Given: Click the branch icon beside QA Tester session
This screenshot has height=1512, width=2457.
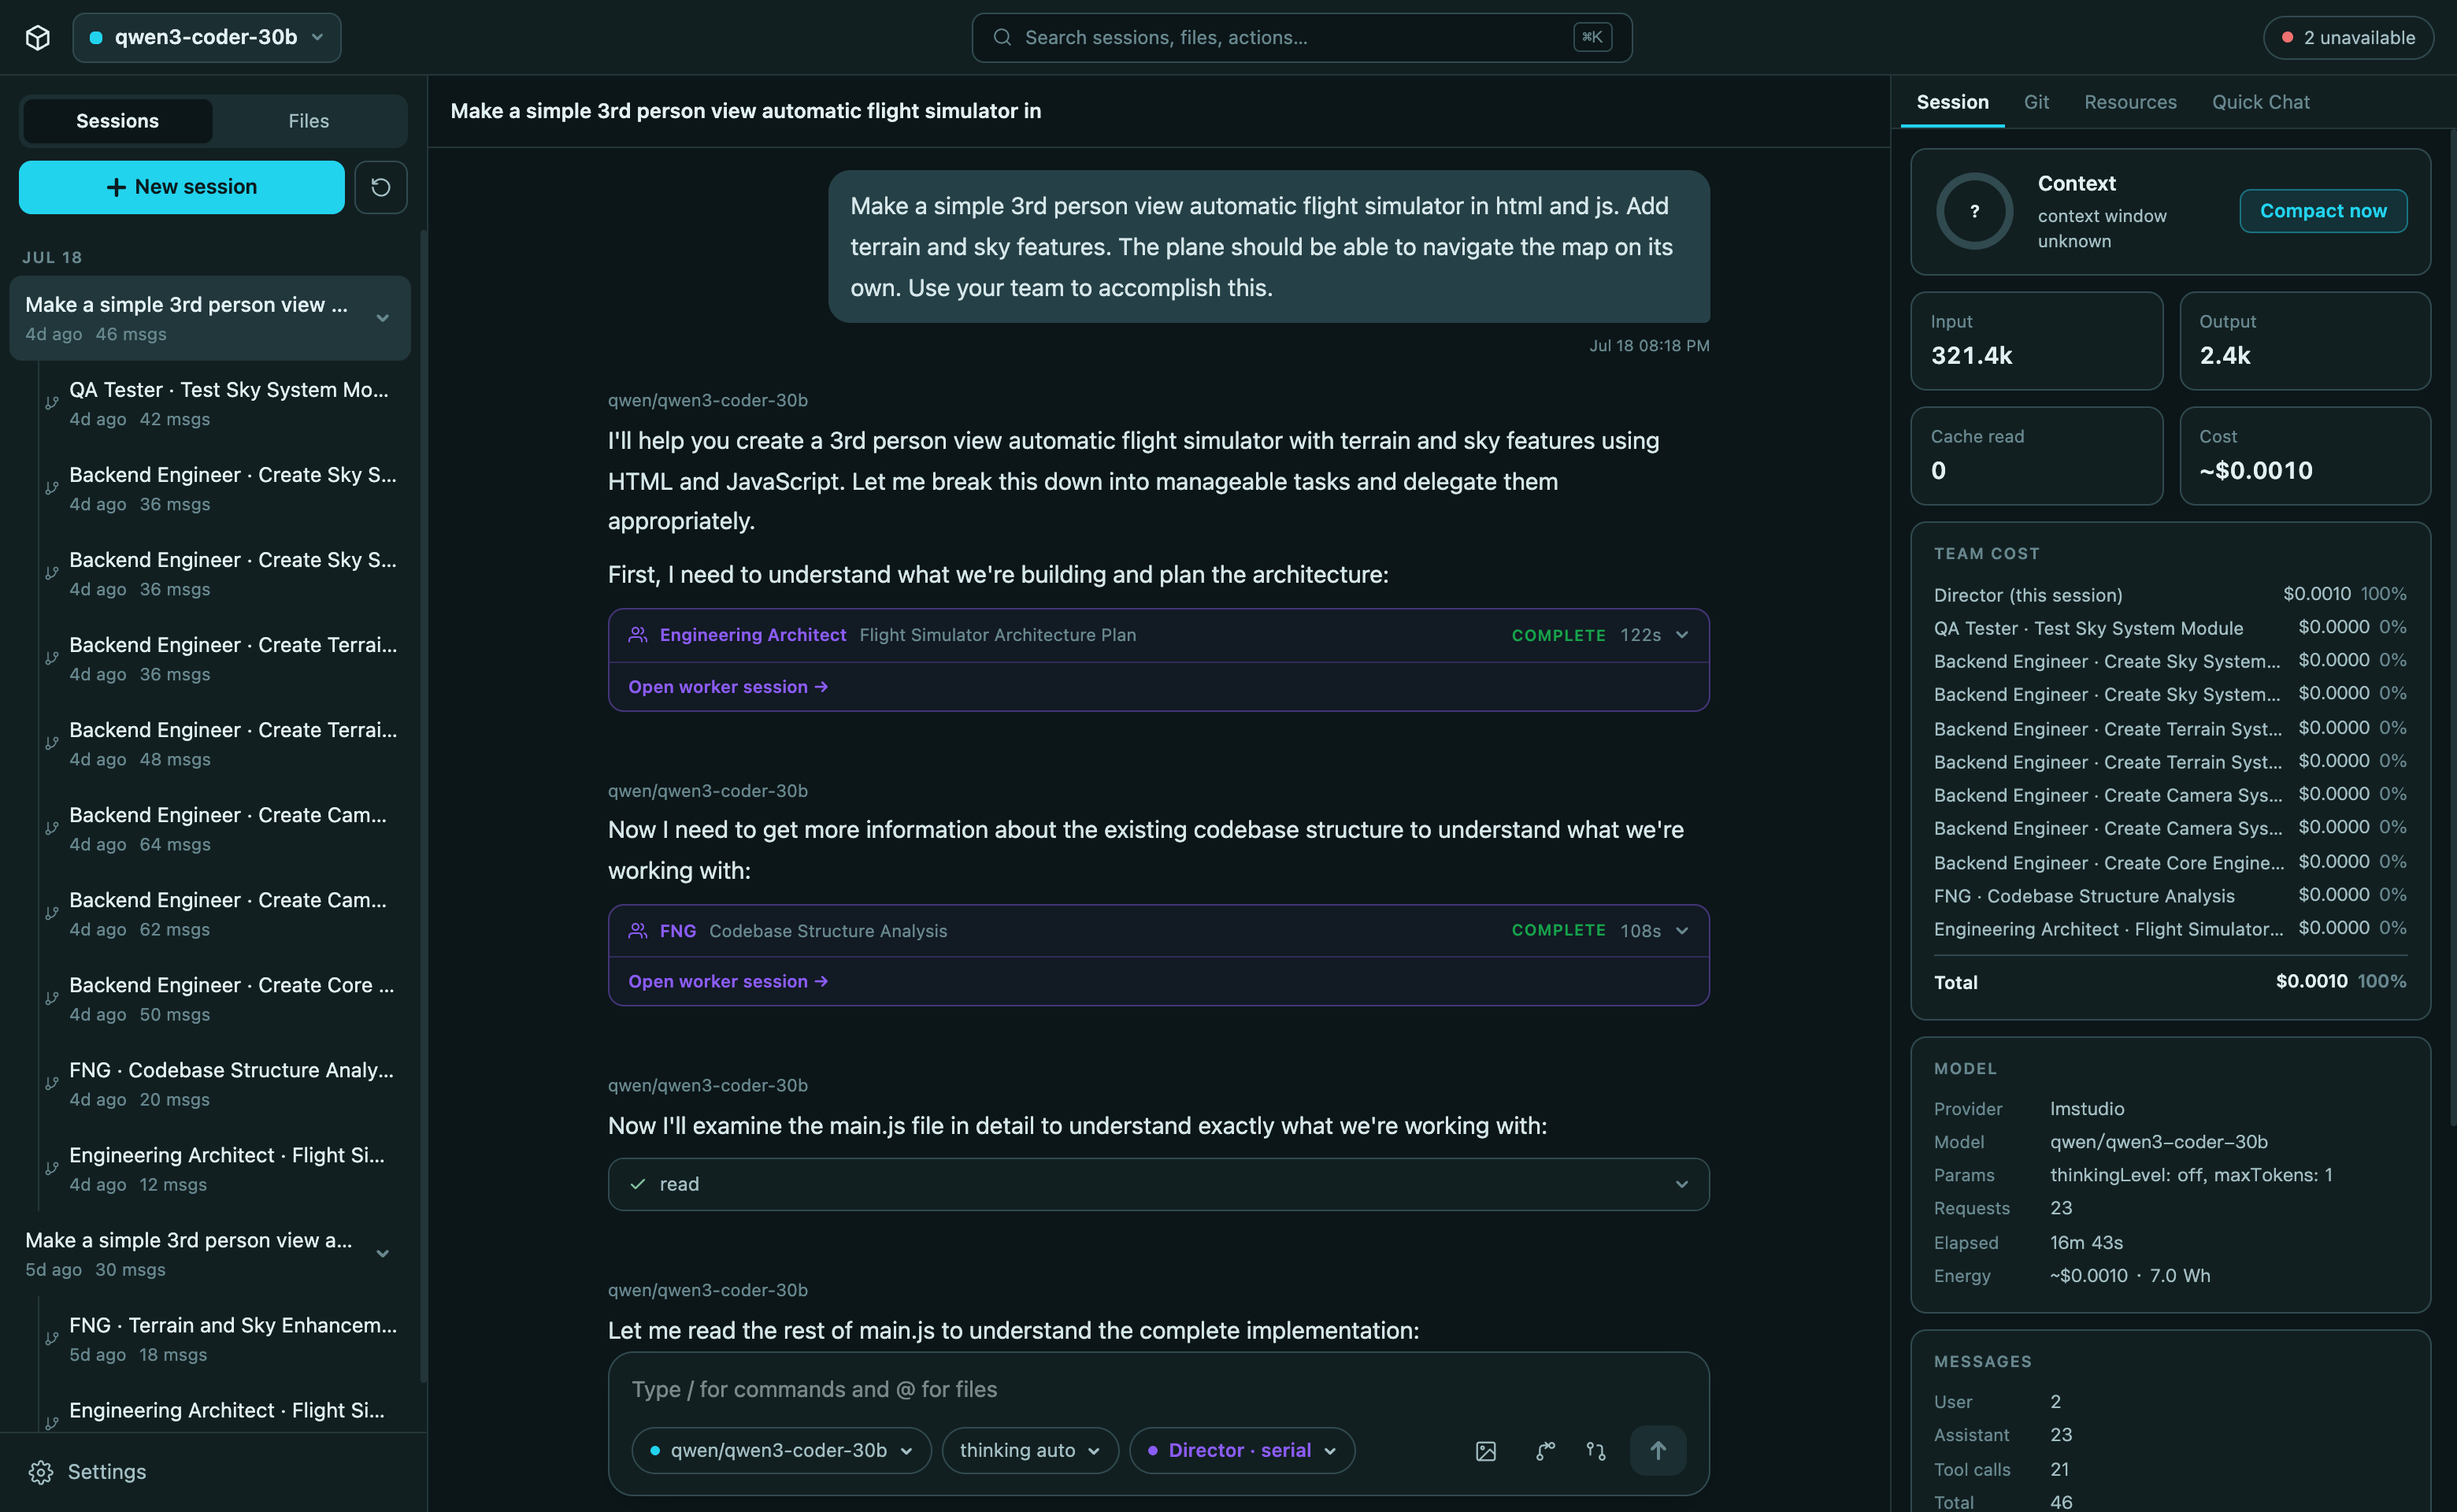Looking at the screenshot, I should pos(52,403).
